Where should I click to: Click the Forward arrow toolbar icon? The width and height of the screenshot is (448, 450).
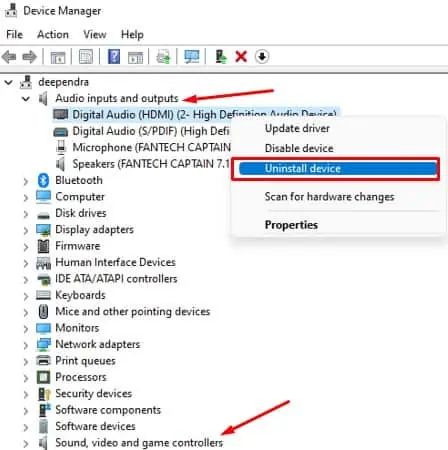[x=29, y=57]
